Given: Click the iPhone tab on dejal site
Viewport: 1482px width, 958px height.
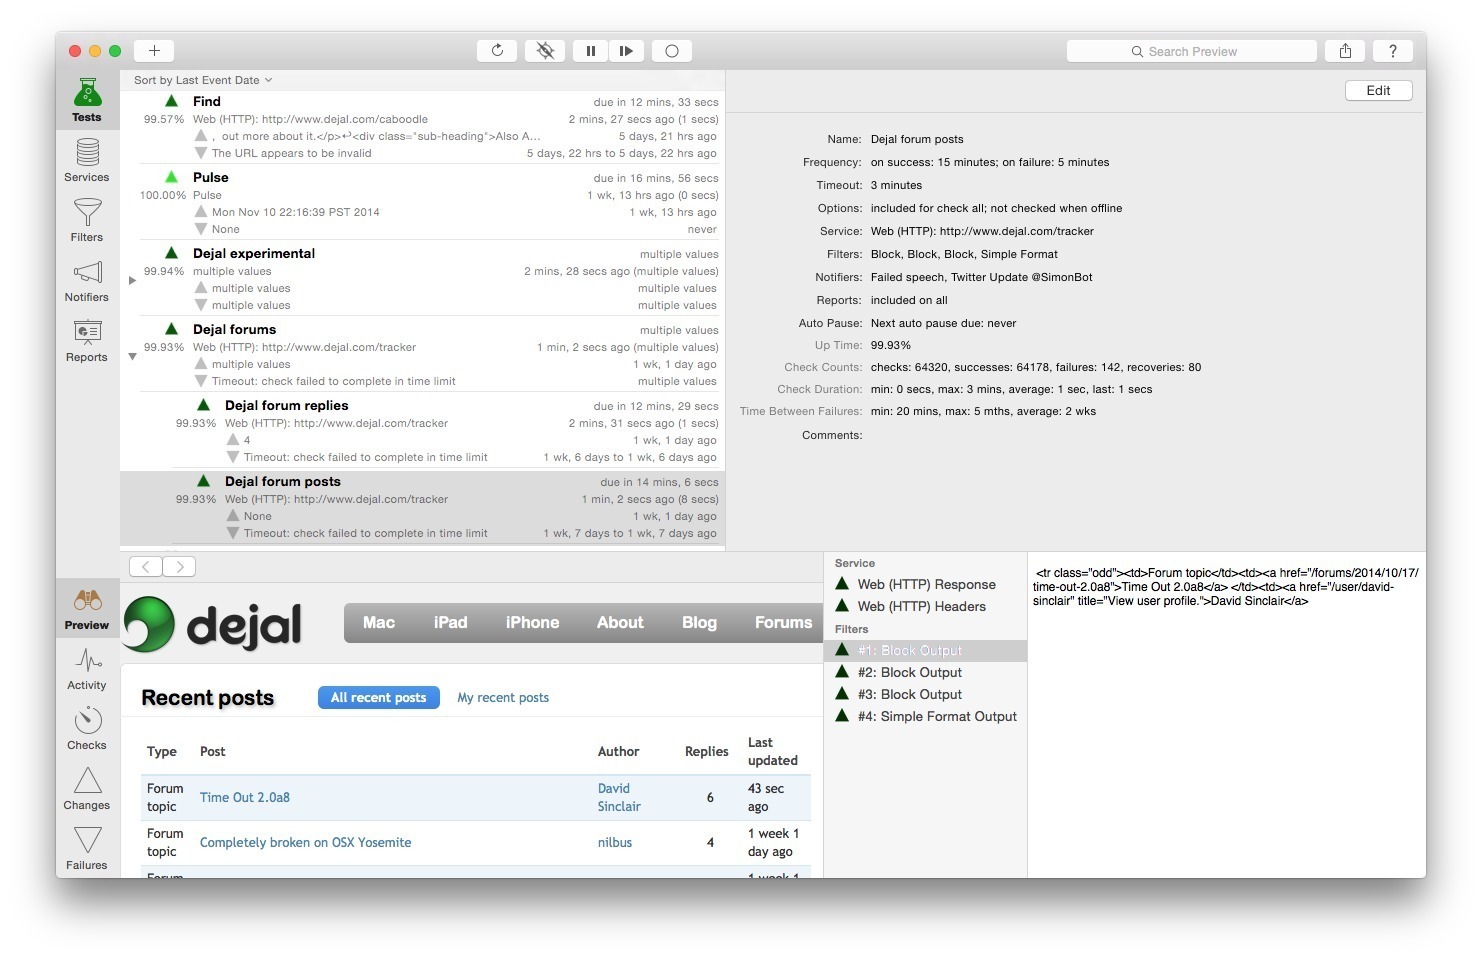Looking at the screenshot, I should click(532, 622).
